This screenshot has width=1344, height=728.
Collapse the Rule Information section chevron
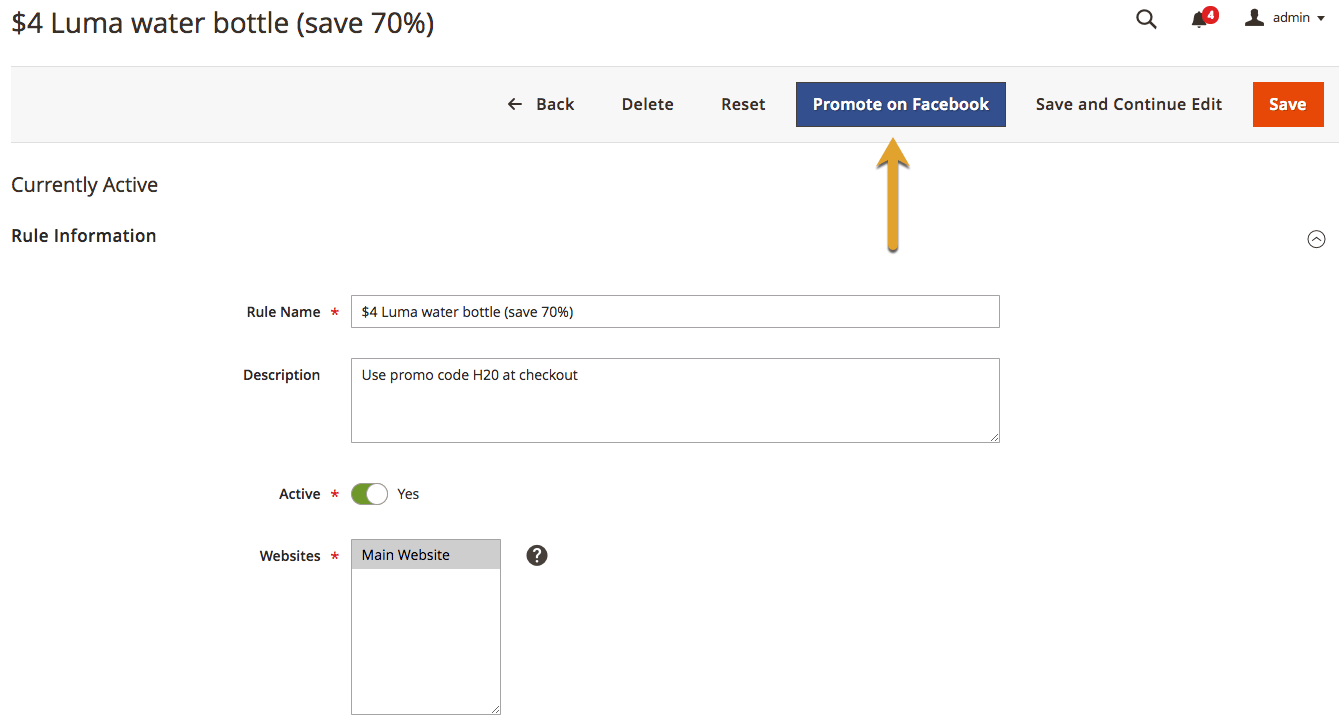[x=1316, y=239]
